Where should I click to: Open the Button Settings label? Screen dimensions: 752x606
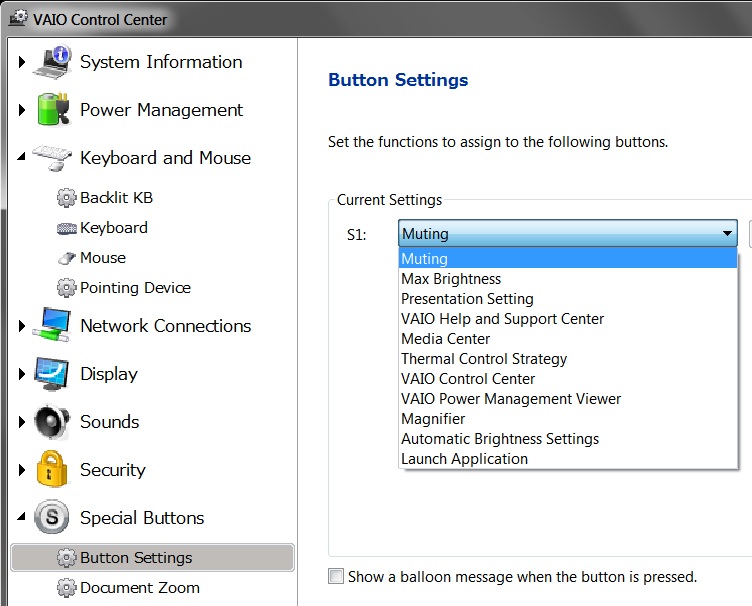click(136, 558)
